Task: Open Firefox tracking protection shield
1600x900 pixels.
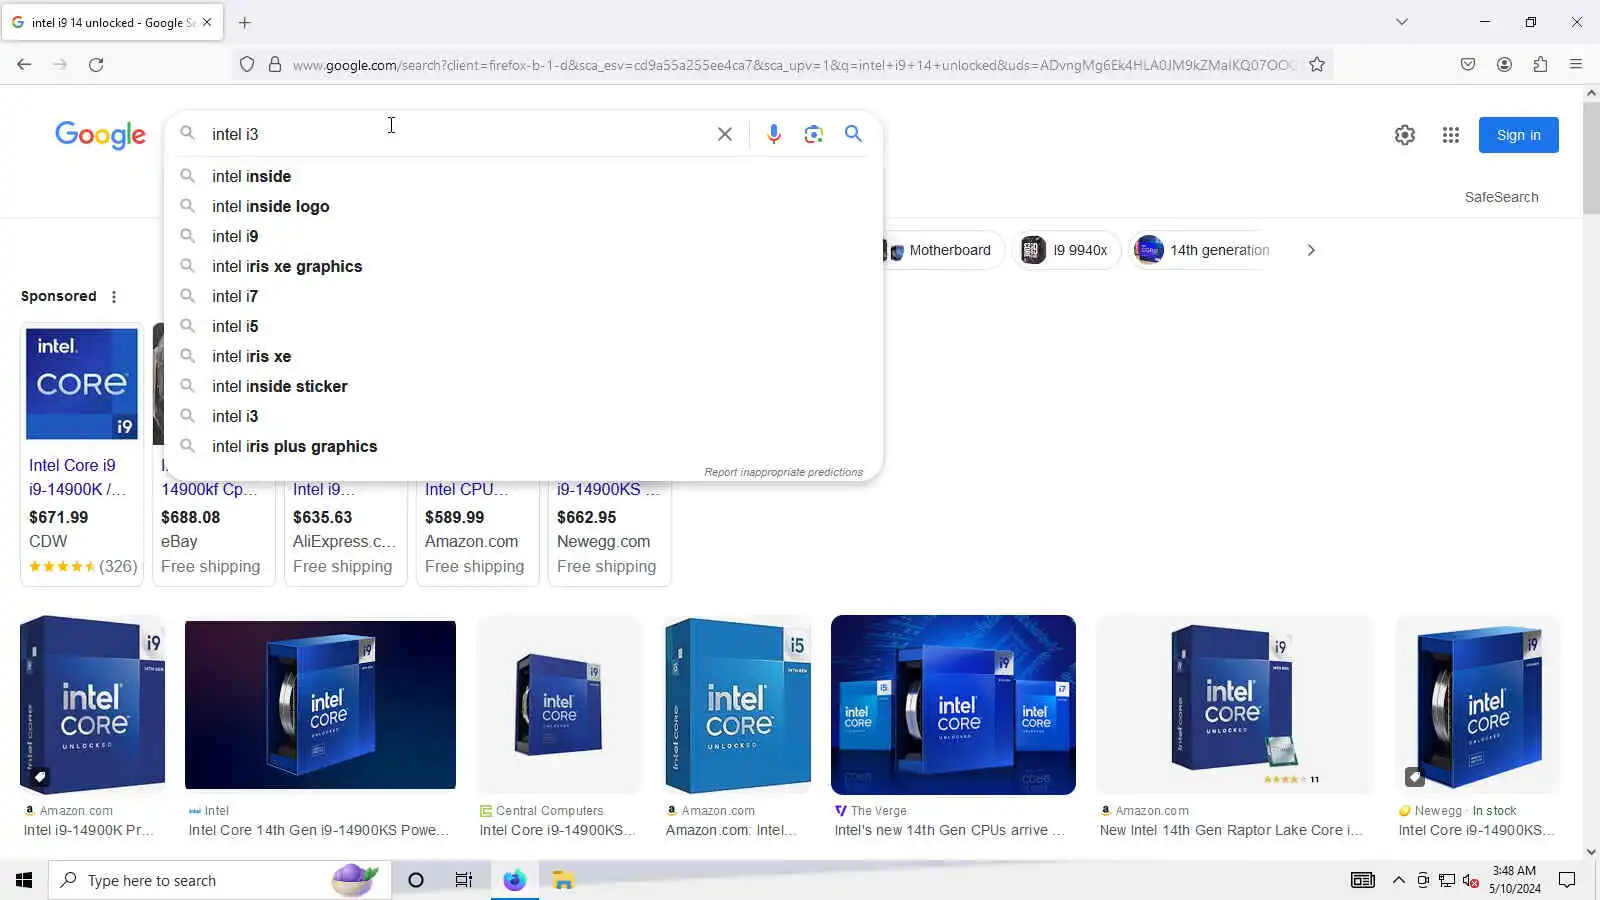Action: pos(247,64)
